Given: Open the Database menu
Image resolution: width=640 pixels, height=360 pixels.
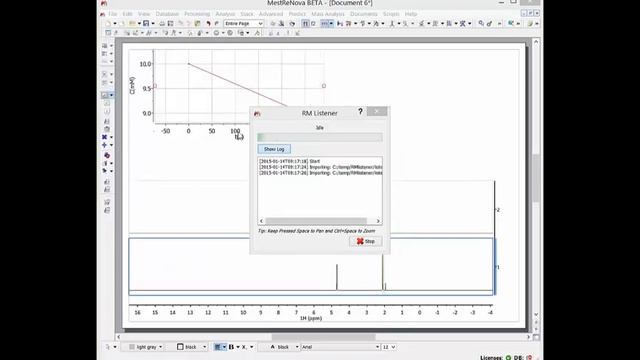Looking at the screenshot, I should [167, 14].
